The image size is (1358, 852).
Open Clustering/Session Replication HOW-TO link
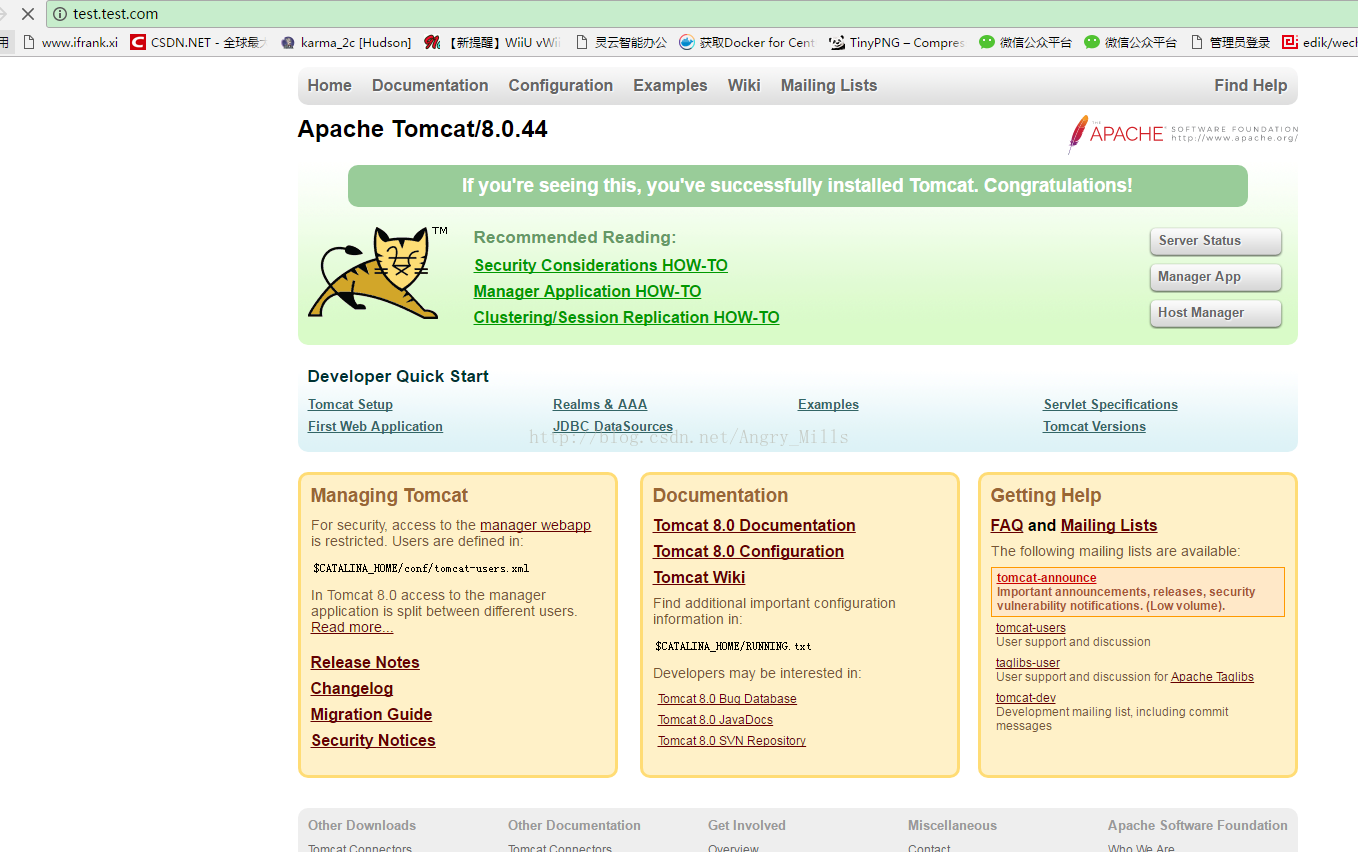tap(626, 318)
